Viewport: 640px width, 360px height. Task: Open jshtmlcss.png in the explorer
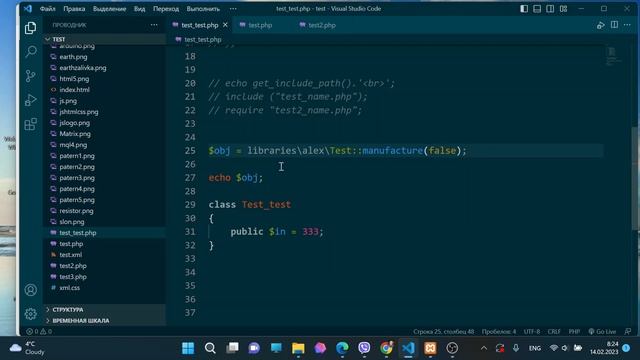[79, 112]
